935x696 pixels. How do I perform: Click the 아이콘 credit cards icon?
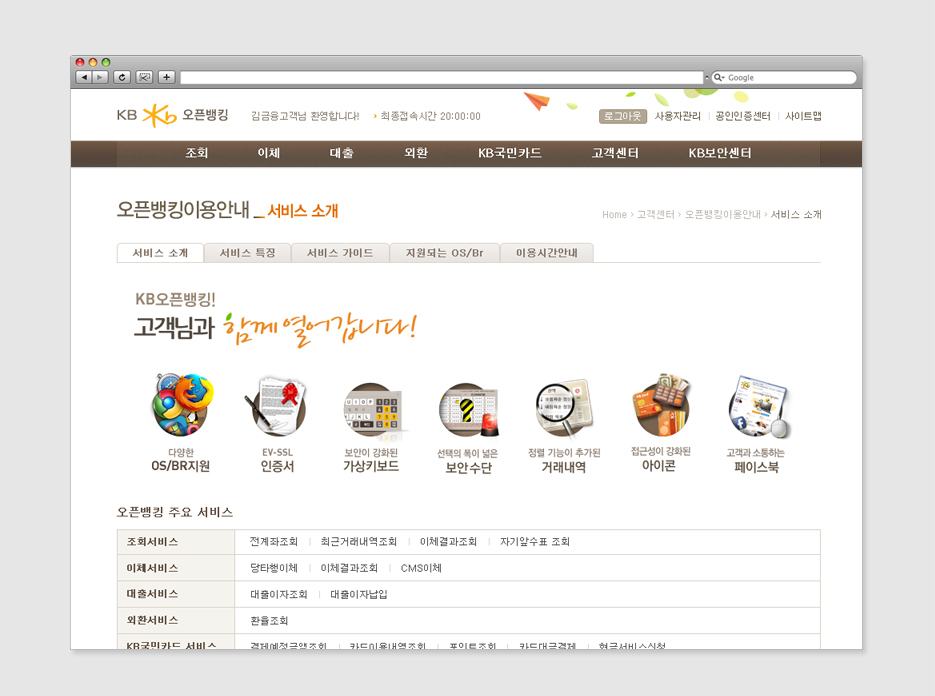click(660, 406)
